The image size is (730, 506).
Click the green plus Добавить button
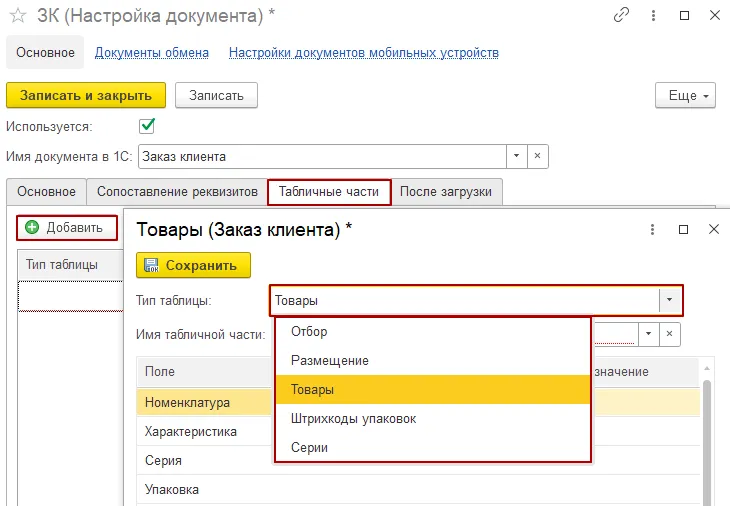(66, 227)
